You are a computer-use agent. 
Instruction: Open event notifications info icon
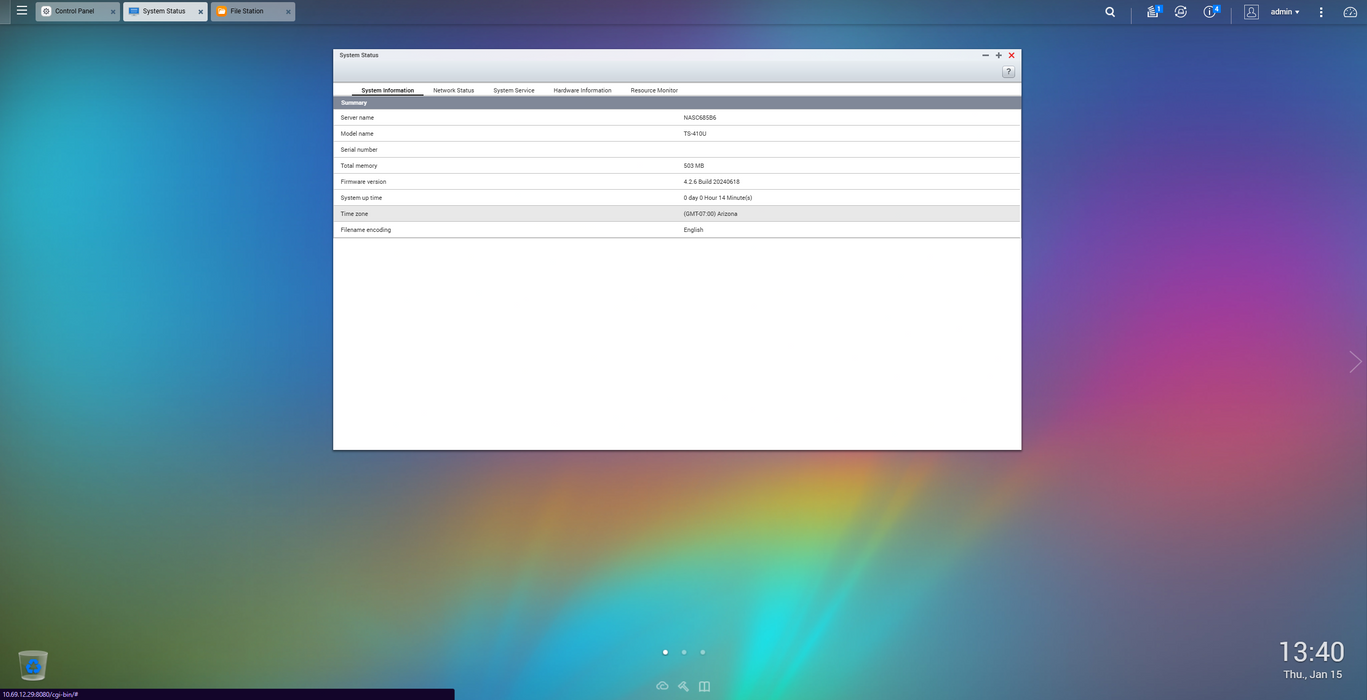1210,12
